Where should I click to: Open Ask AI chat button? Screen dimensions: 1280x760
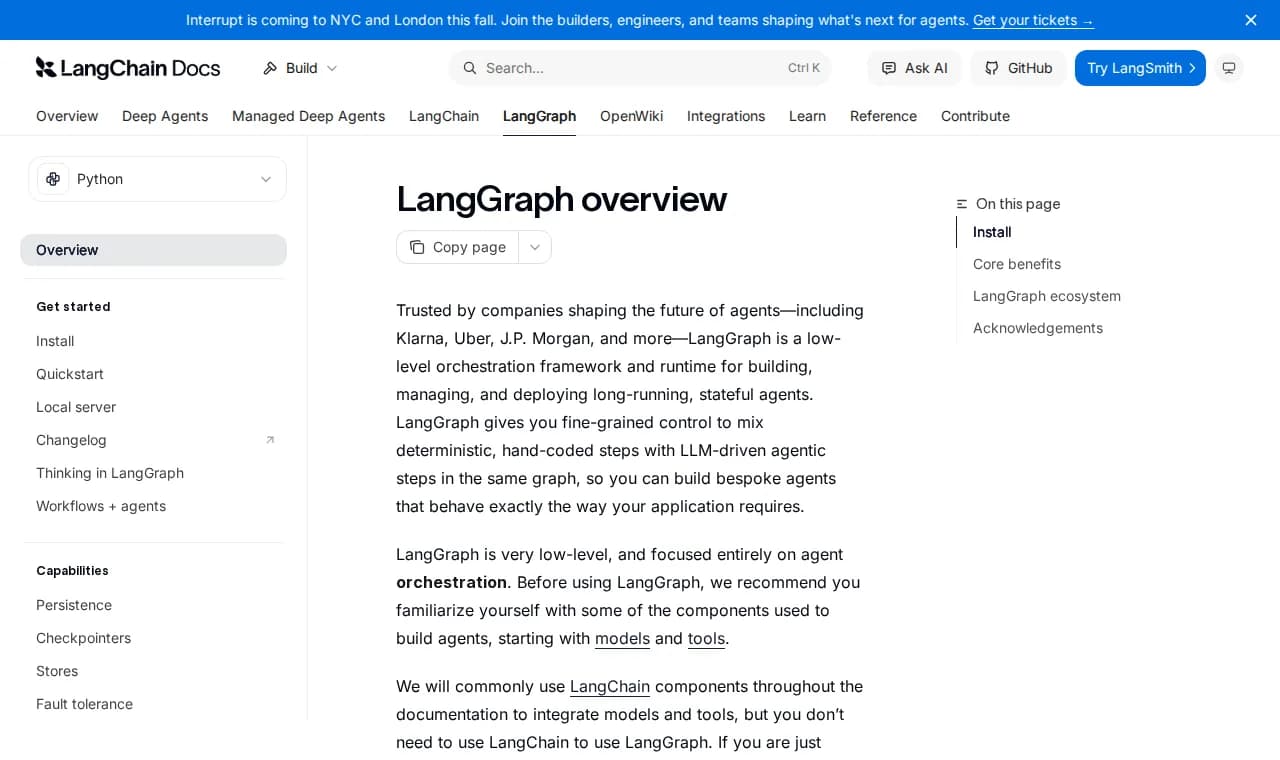(x=914, y=68)
